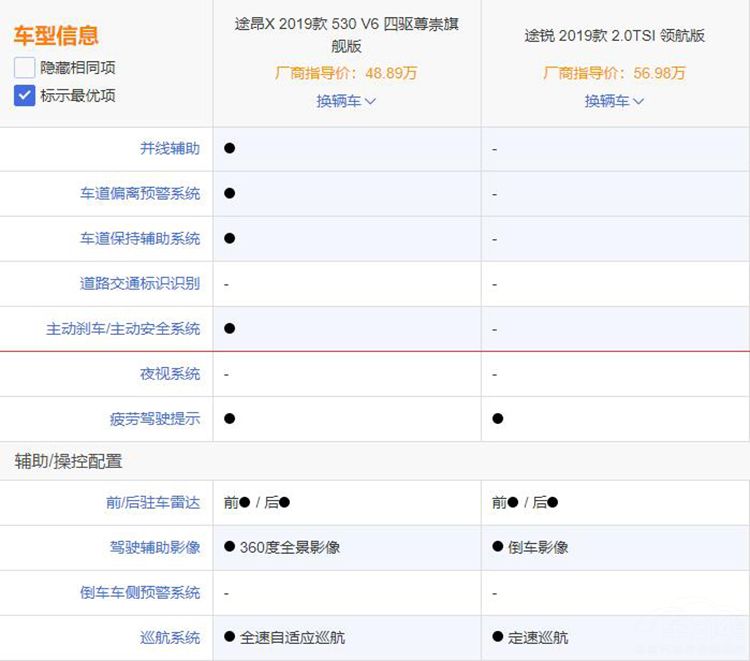Image resolution: width=750 pixels, height=661 pixels.
Task: Uncheck the 标示最优项 checkbox
Action: point(25,96)
